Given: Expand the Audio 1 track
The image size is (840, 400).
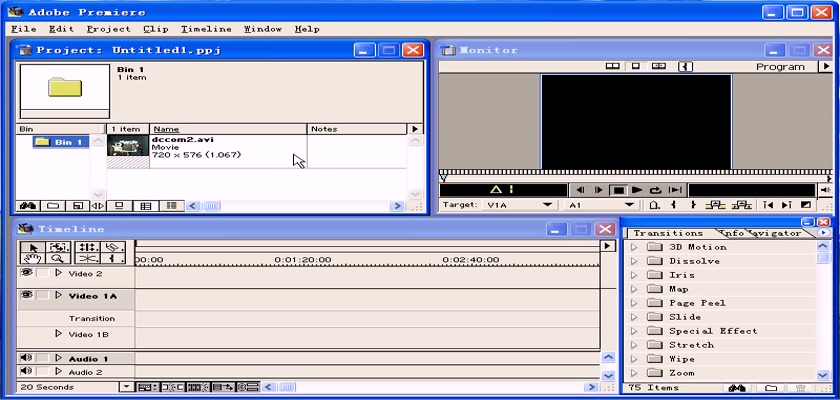Looking at the screenshot, I should (58, 358).
